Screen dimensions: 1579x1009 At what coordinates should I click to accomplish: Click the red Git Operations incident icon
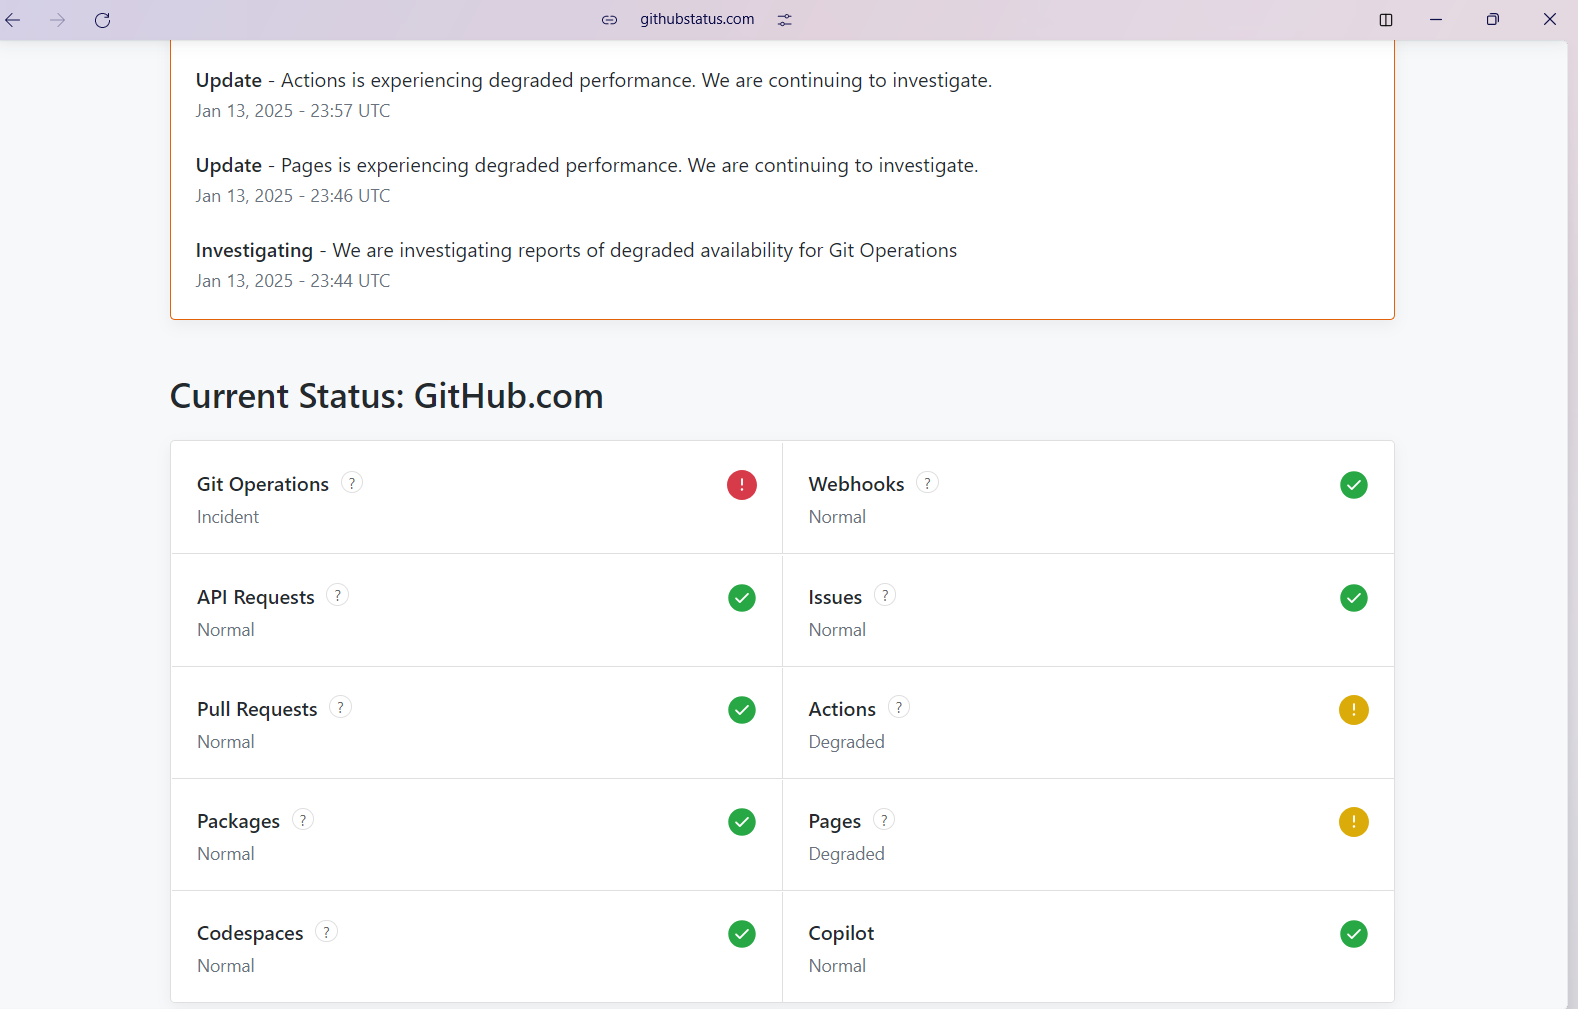click(x=742, y=485)
